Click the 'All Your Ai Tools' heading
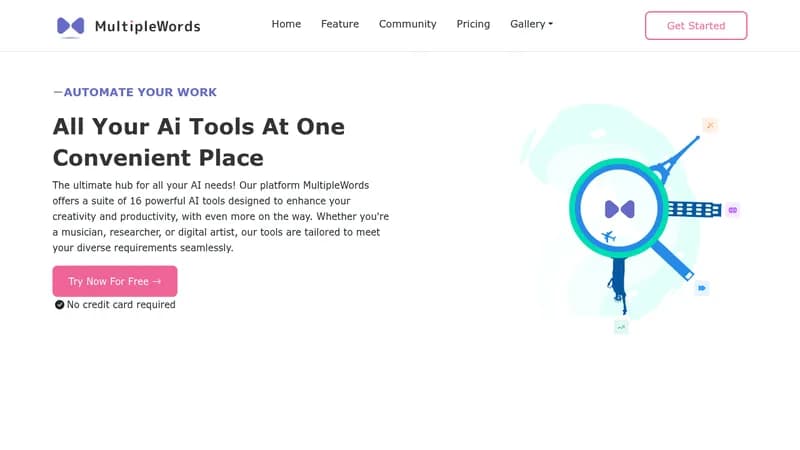This screenshot has height=450, width=800. [199, 142]
